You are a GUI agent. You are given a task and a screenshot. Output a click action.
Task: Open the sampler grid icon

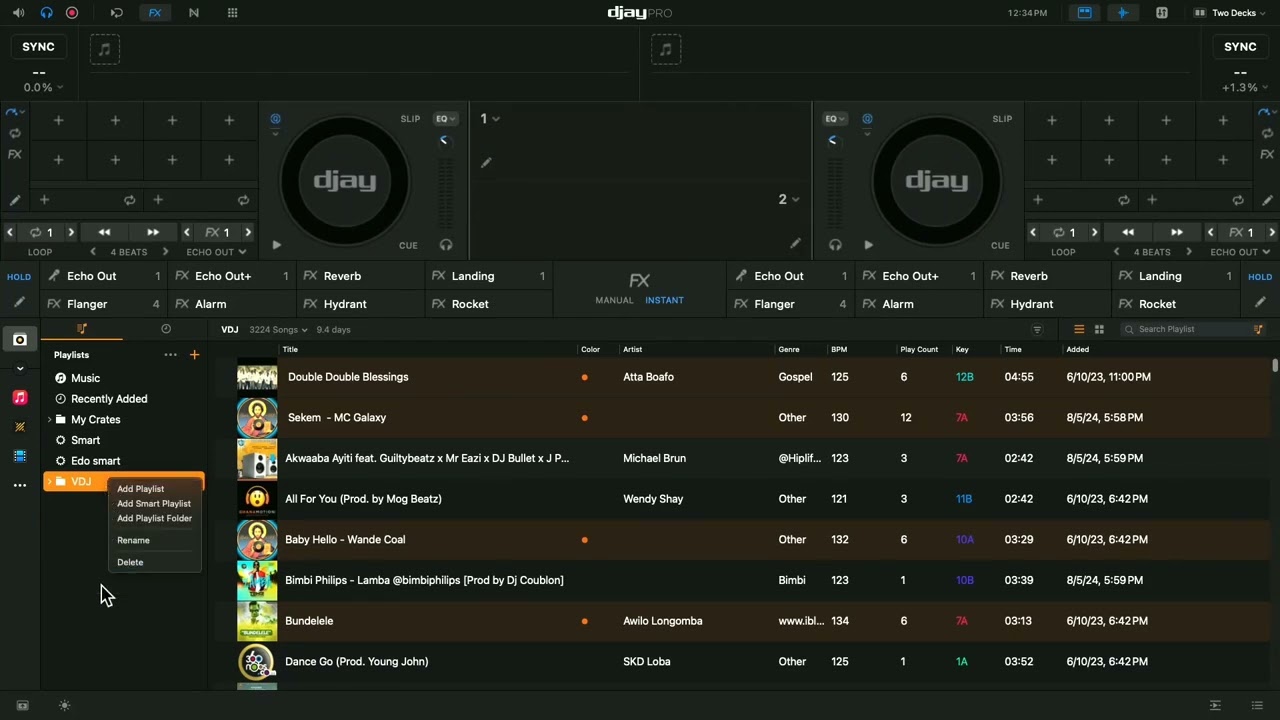[x=233, y=13]
